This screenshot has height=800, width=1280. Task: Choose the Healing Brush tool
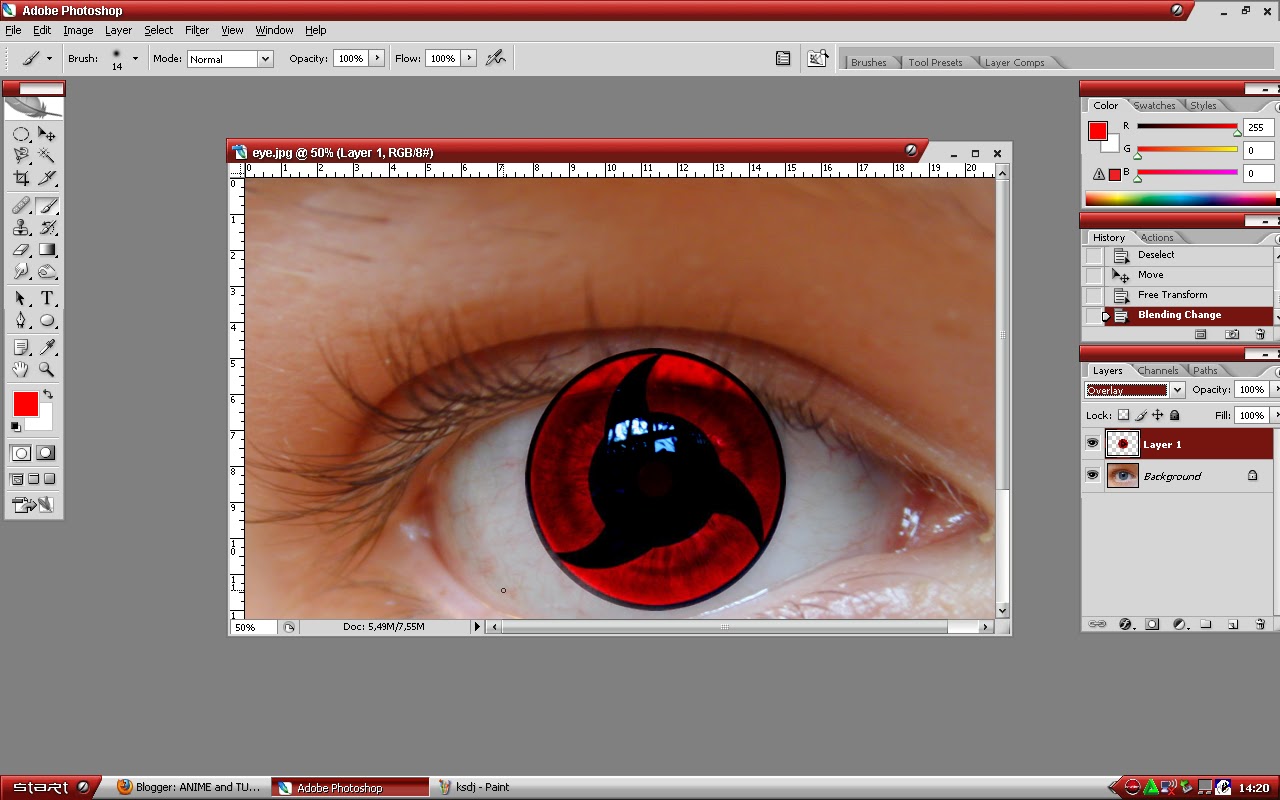21,206
